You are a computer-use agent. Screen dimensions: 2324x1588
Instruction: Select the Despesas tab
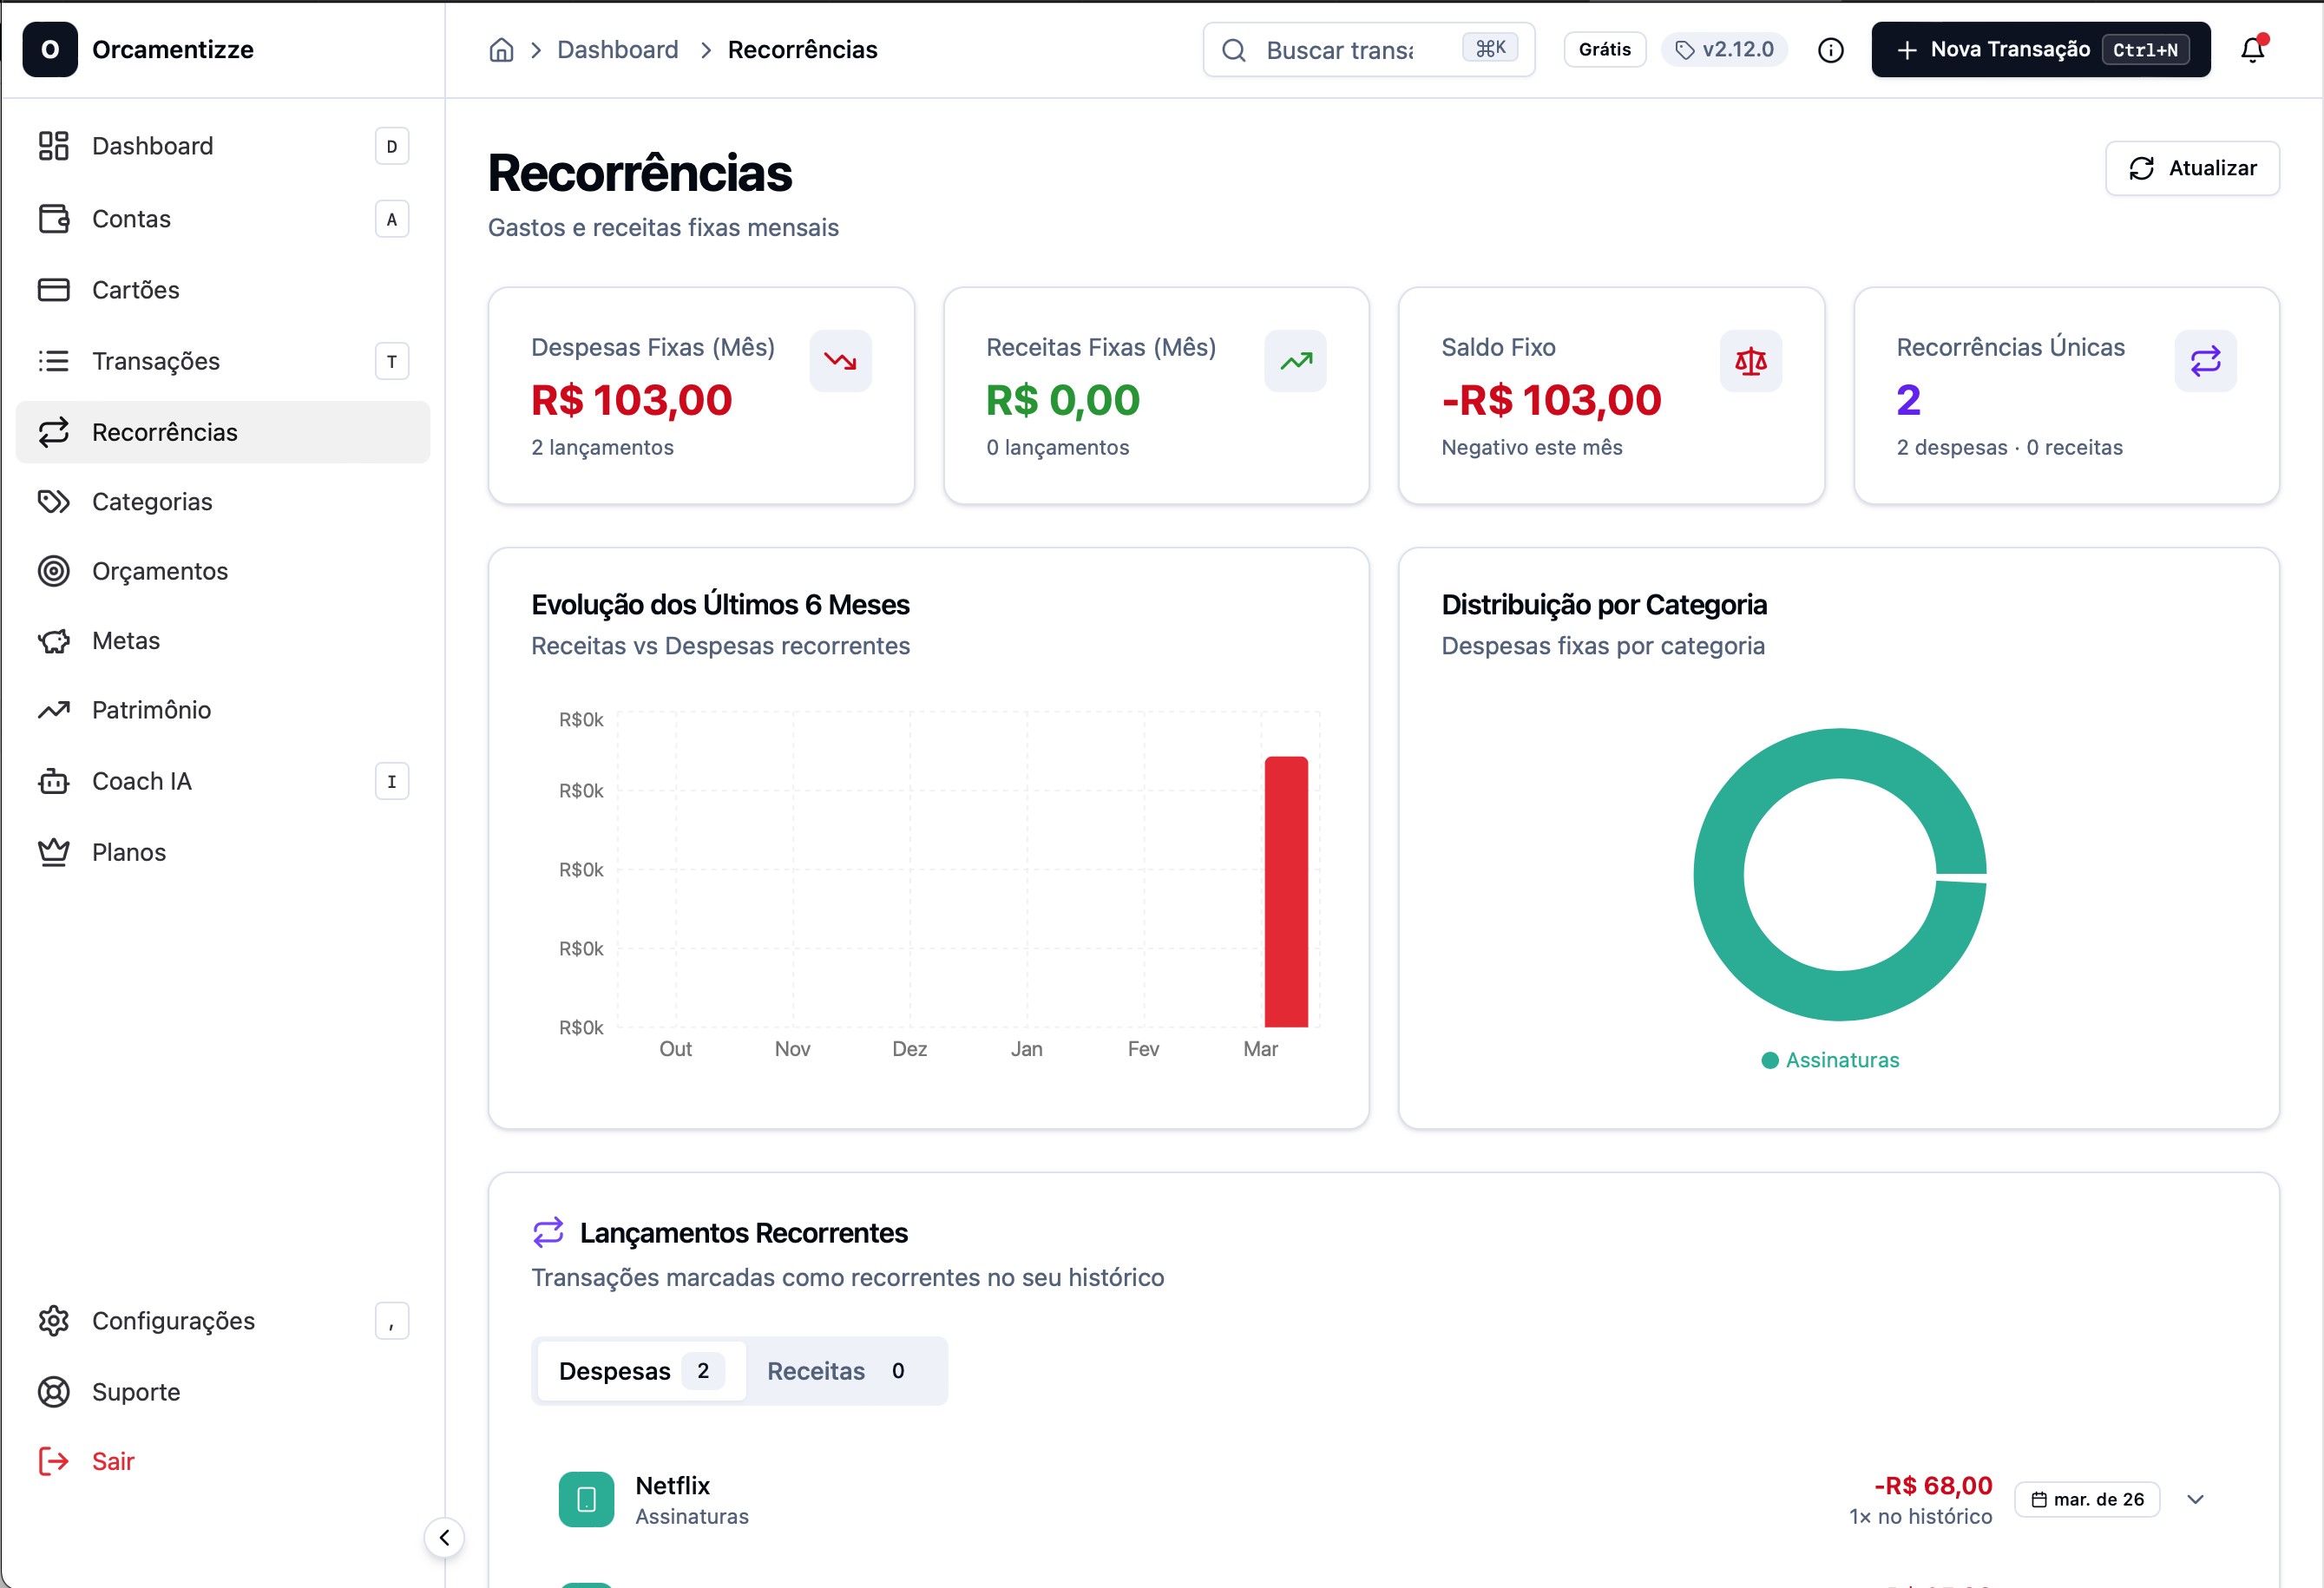[640, 1371]
